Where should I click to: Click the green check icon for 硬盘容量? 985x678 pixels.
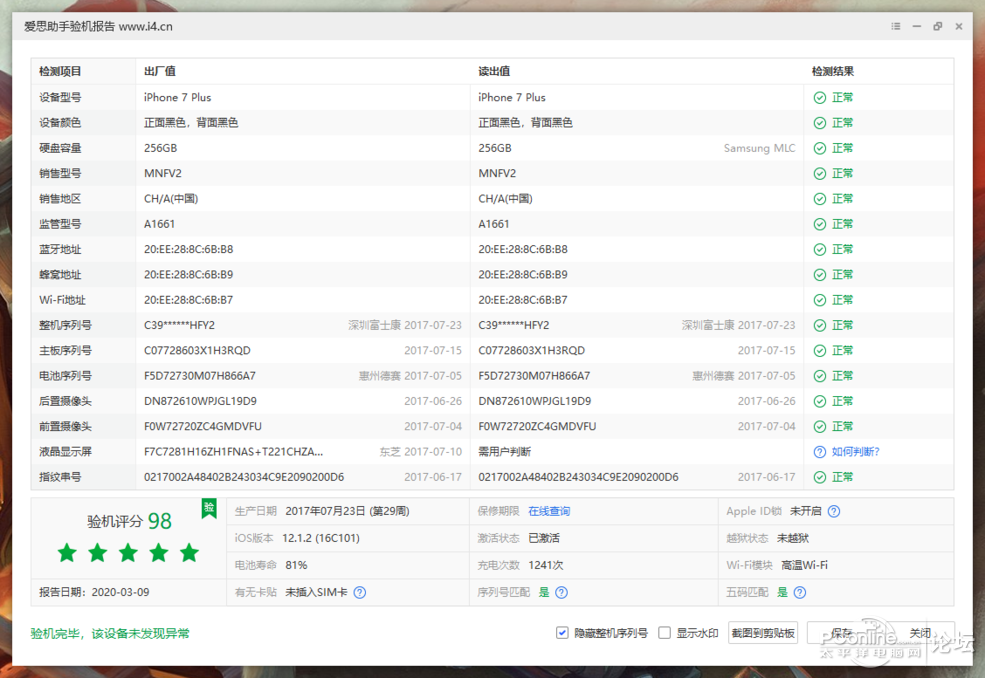820,148
